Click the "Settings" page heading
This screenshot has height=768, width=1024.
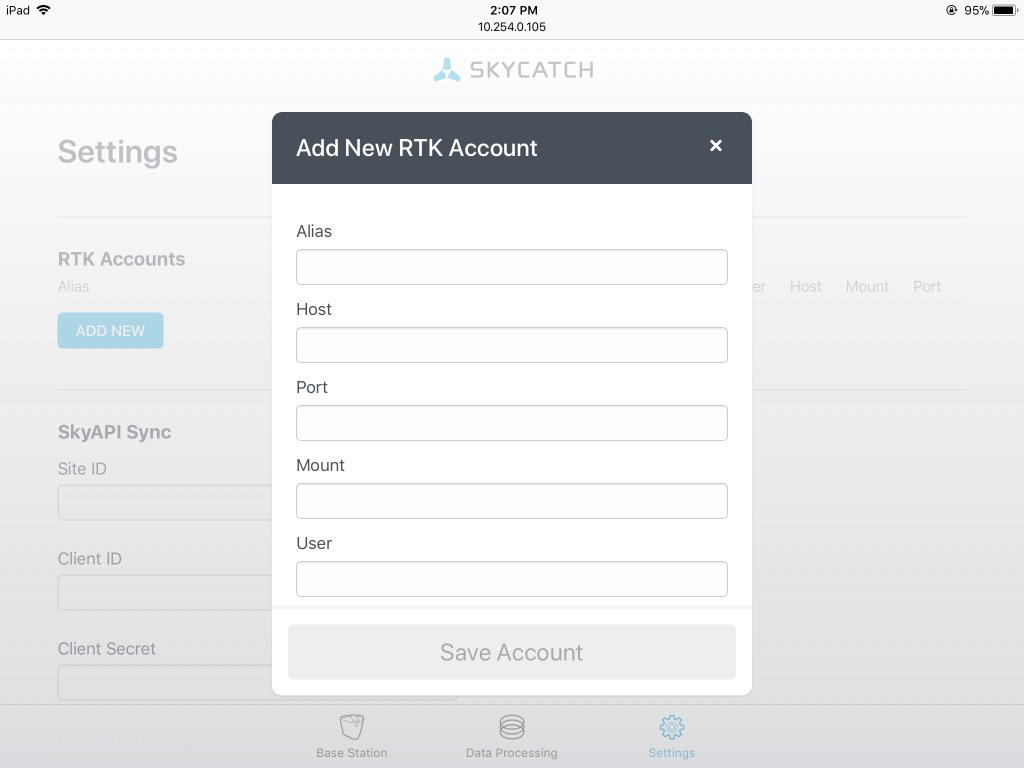(x=118, y=152)
